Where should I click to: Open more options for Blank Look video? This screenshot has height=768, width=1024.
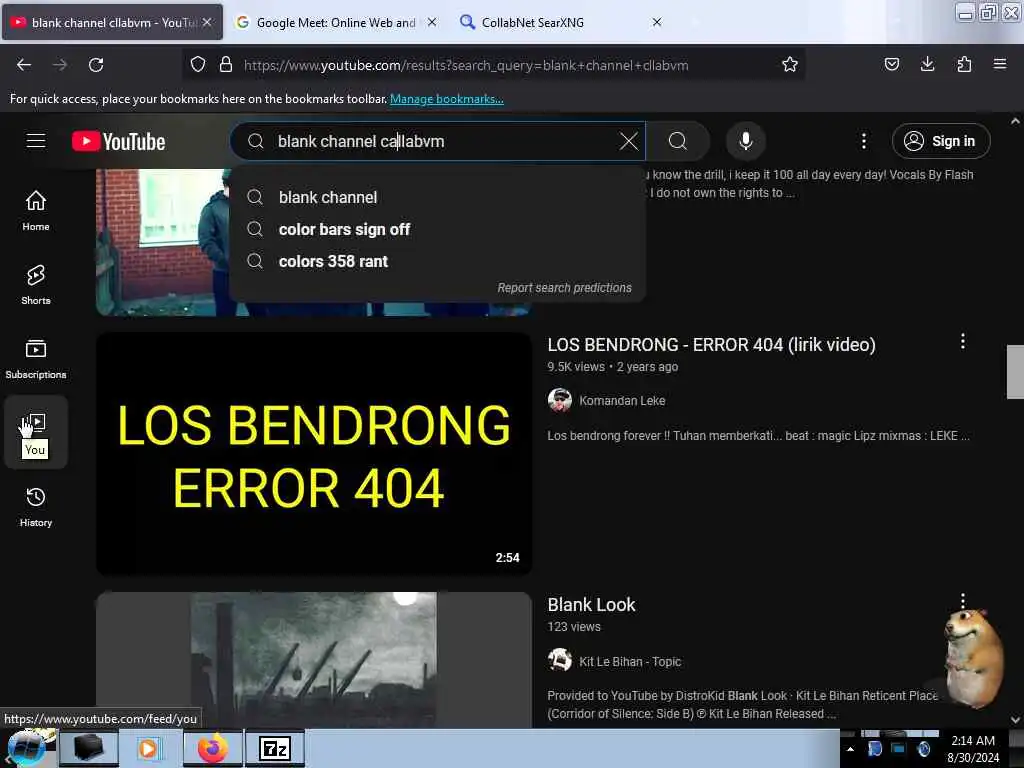pos(963,600)
